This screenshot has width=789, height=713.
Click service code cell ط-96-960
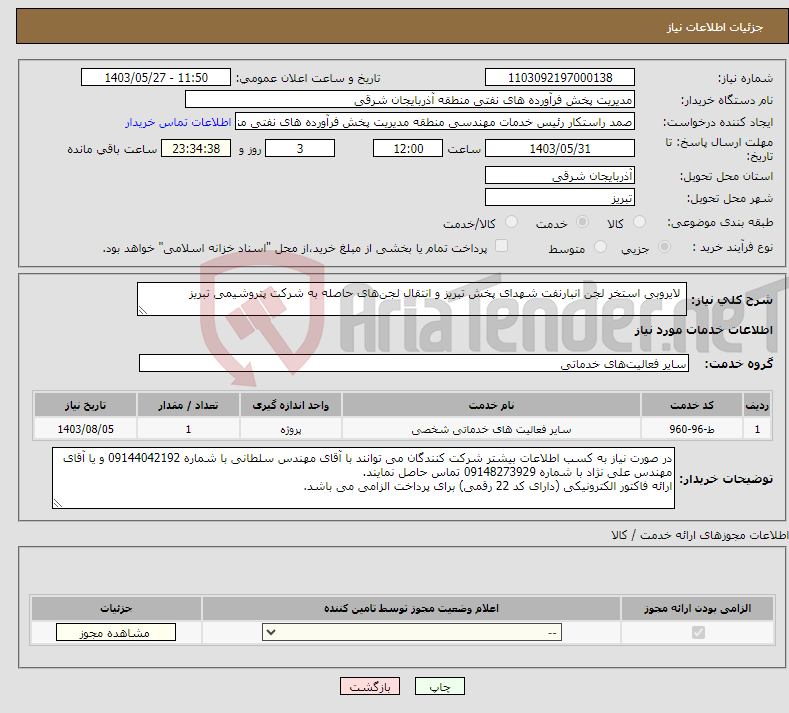(692, 429)
